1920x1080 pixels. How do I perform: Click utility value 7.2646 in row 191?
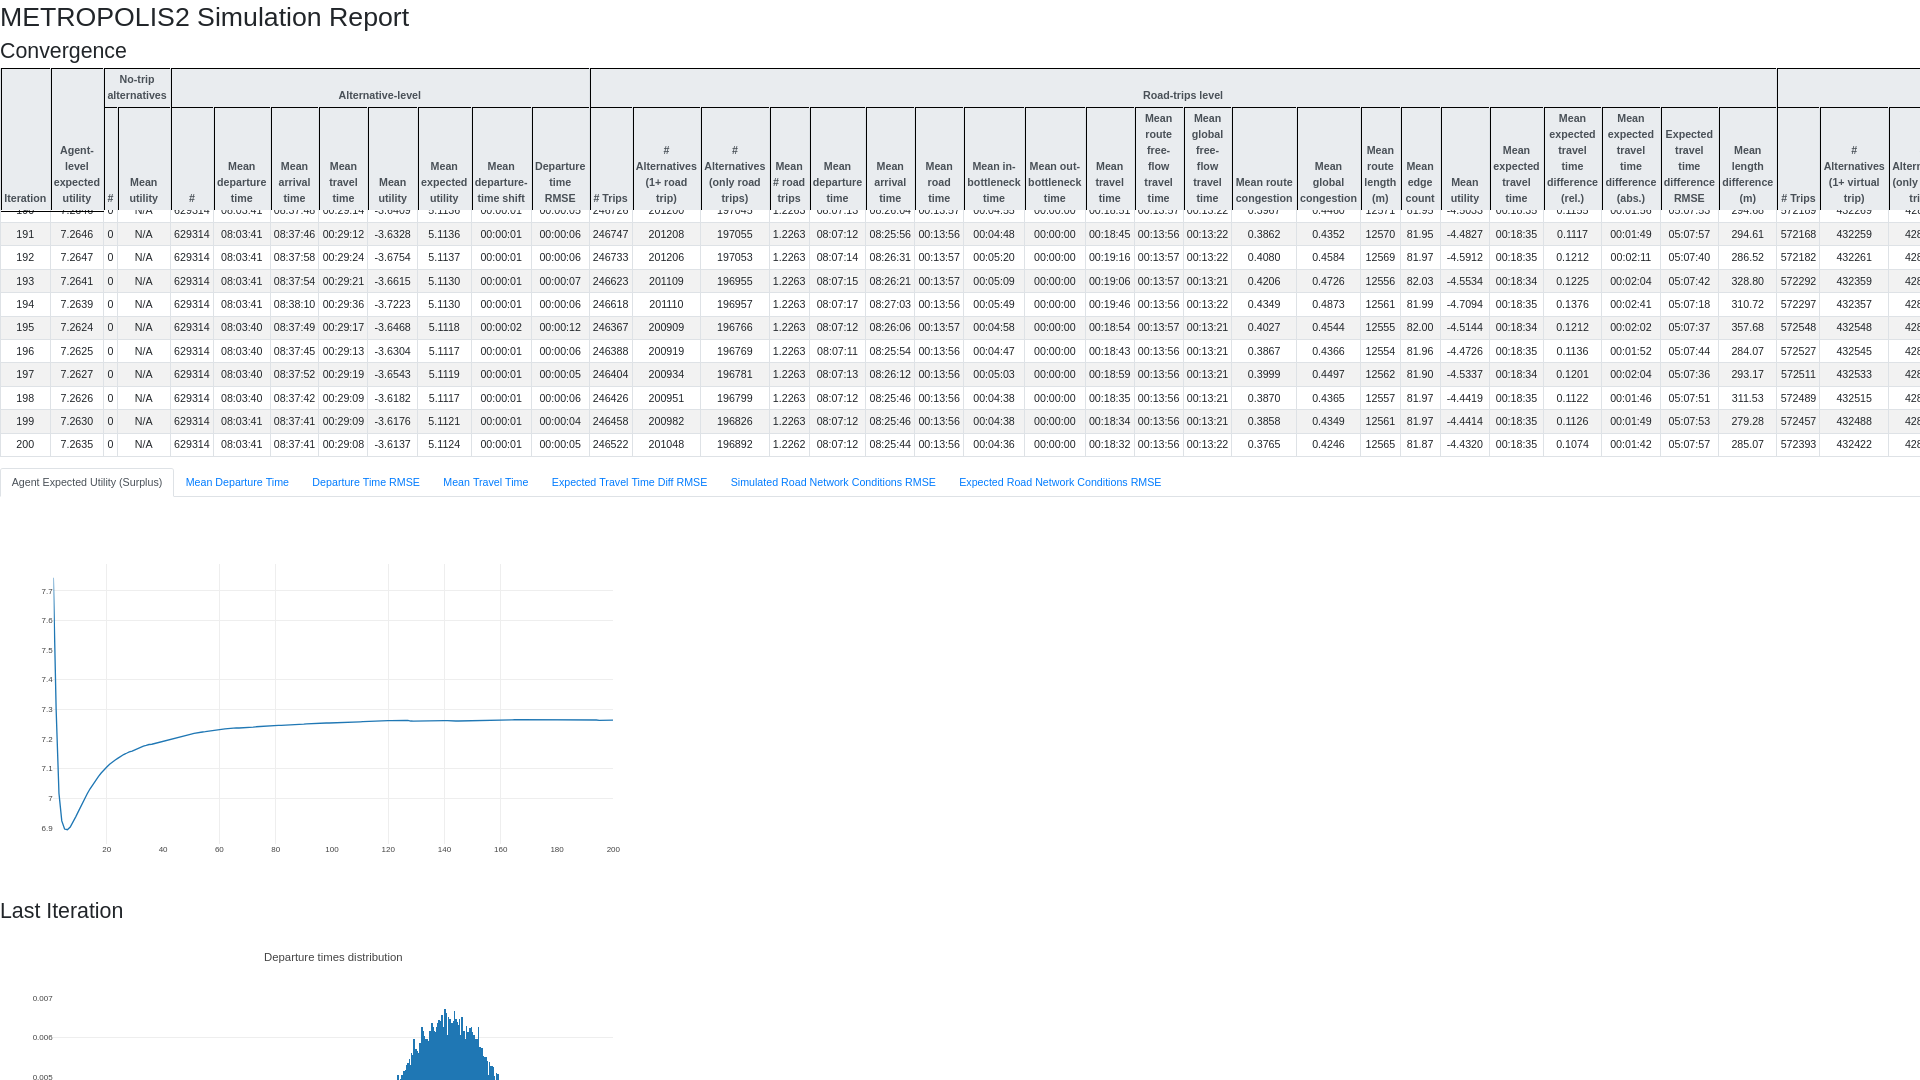(77, 234)
